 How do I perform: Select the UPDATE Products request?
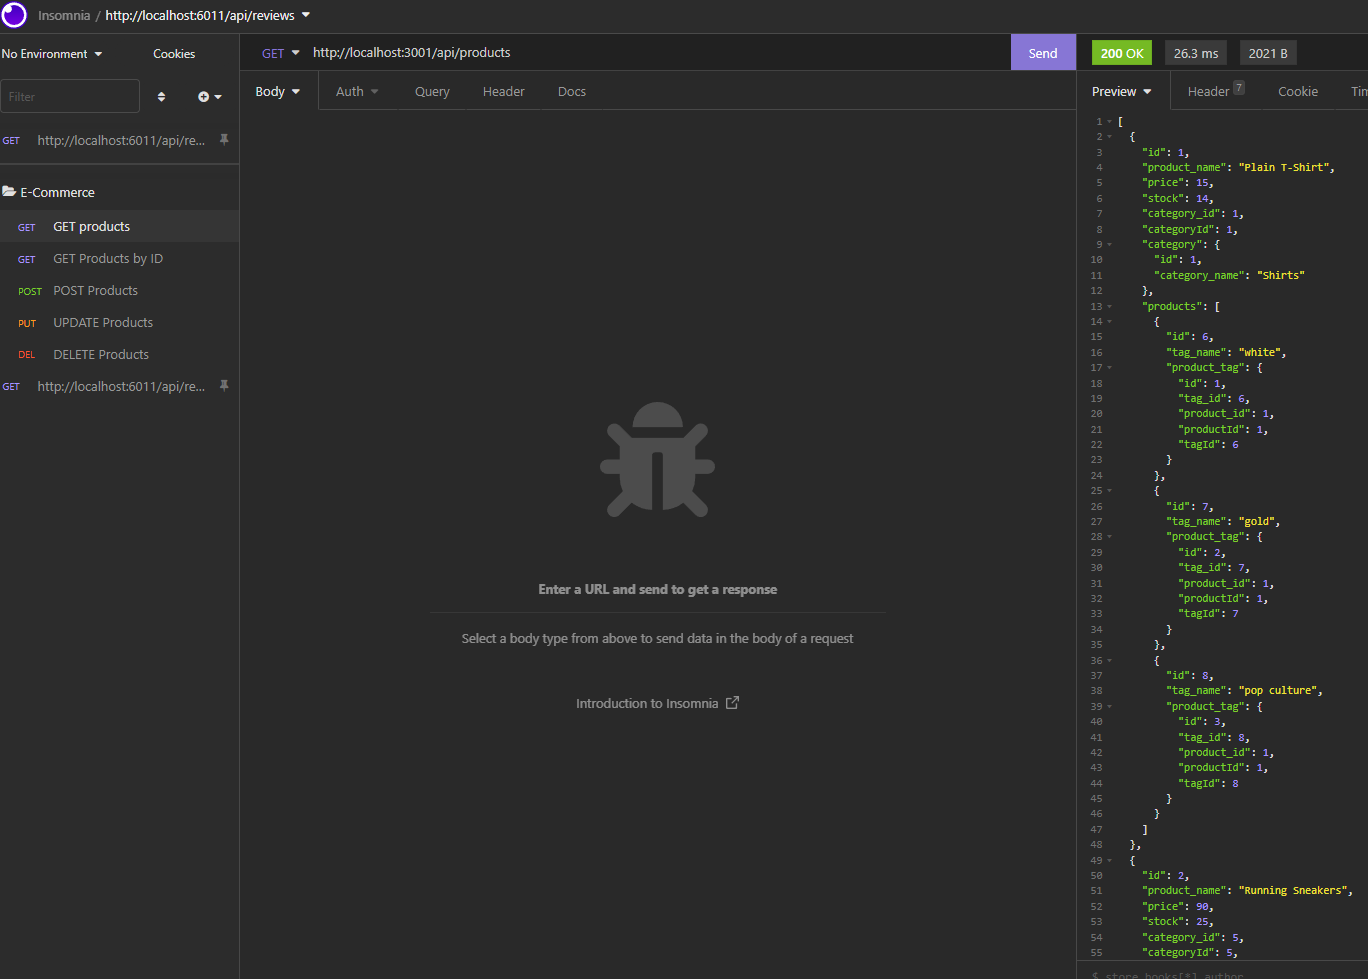point(119,322)
